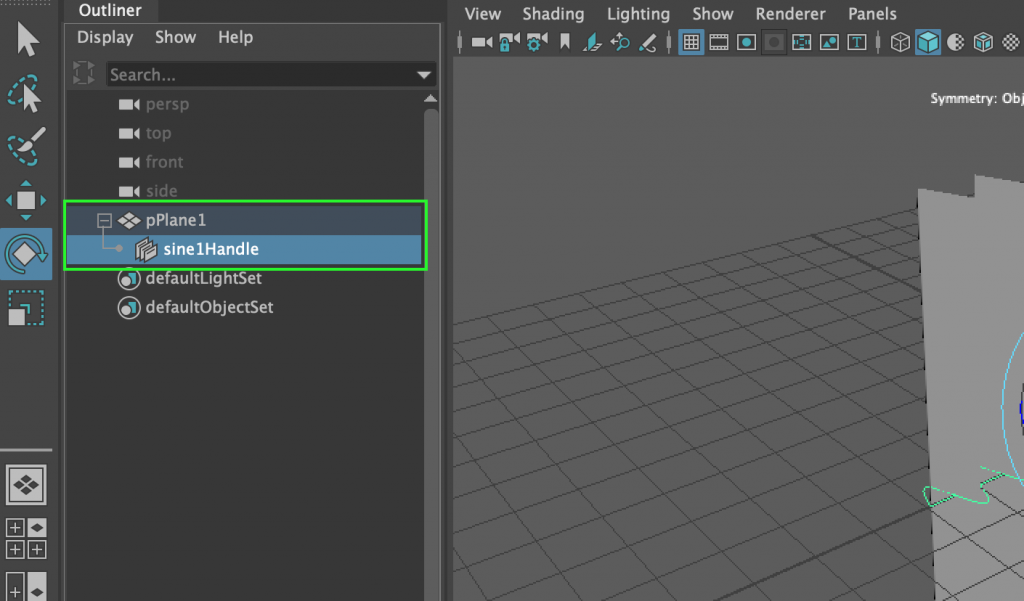Screen dimensions: 1024x601
Task: Select defaultLightSet in the Outliner
Action: pyautogui.click(x=203, y=278)
